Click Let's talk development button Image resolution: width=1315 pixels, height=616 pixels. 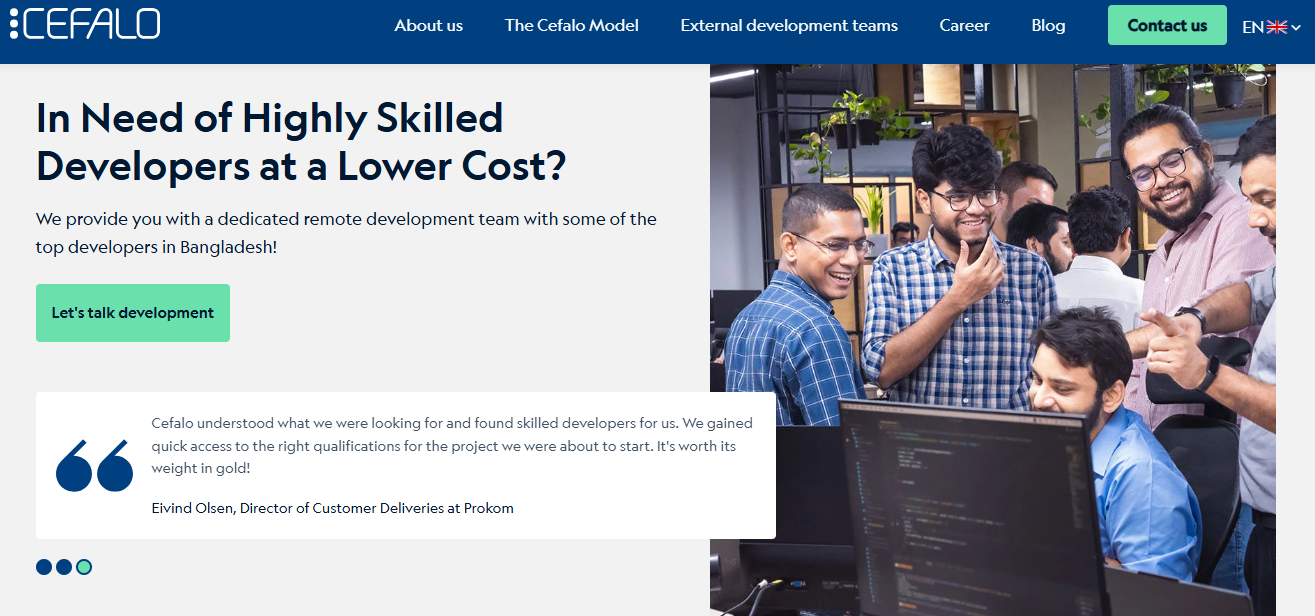(133, 313)
